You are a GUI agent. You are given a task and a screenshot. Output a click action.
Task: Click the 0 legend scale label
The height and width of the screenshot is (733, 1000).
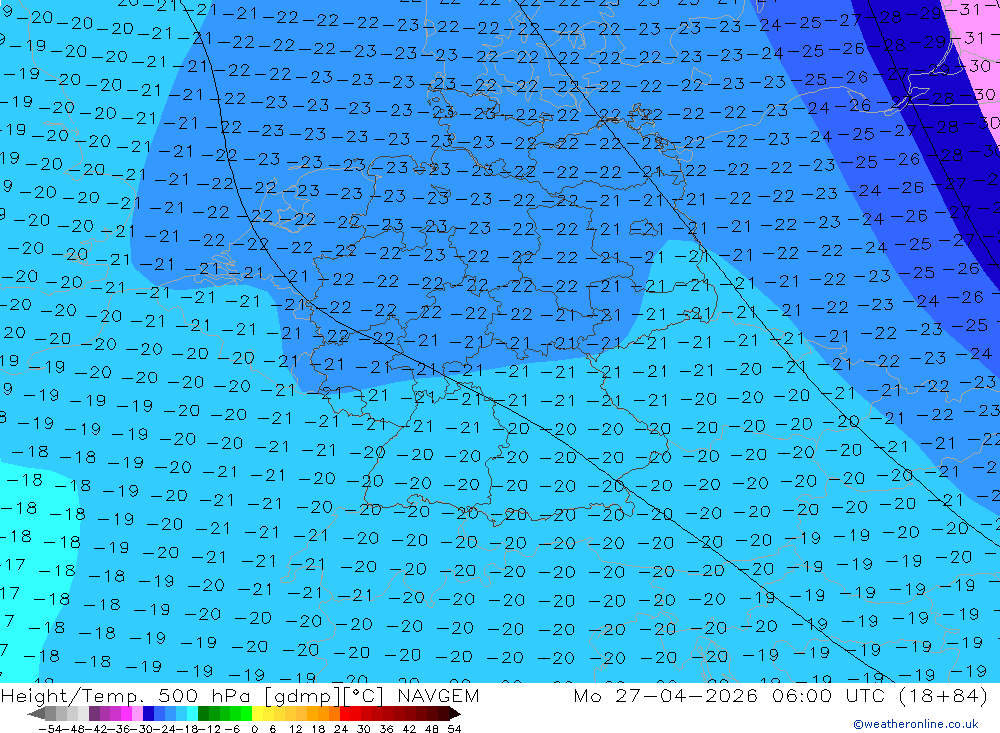pos(254,729)
